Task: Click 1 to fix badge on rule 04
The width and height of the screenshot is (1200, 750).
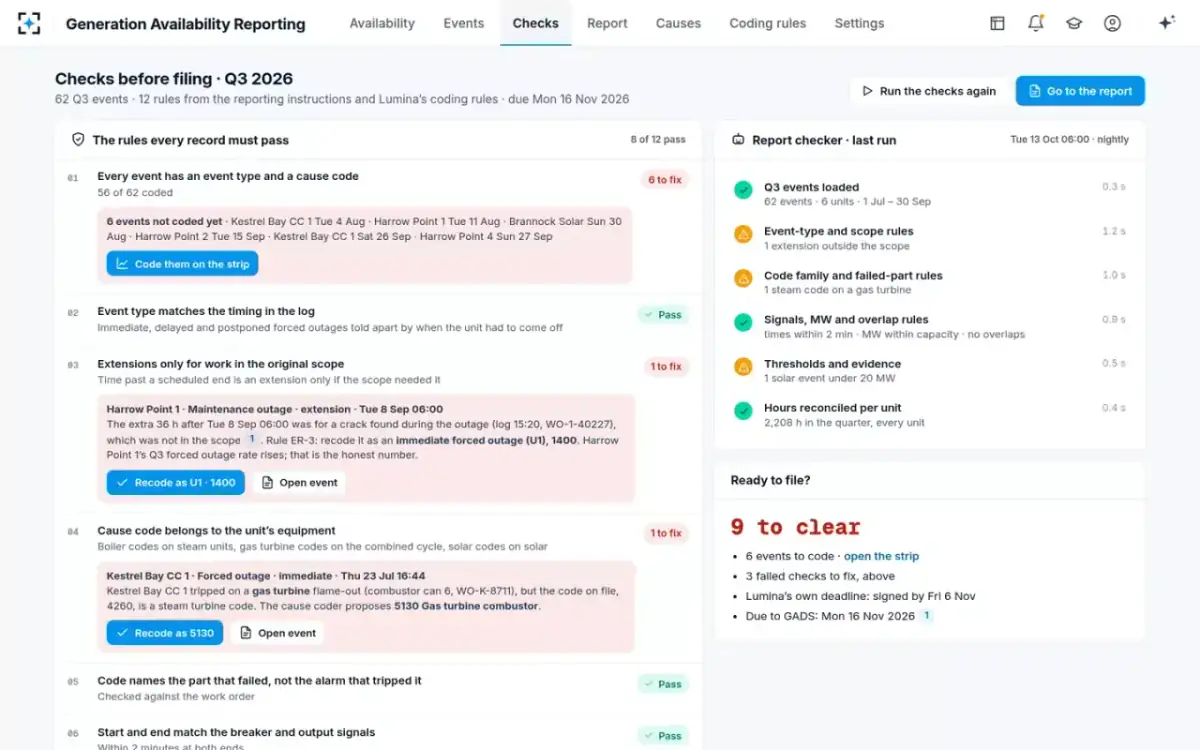Action: pyautogui.click(x=664, y=533)
